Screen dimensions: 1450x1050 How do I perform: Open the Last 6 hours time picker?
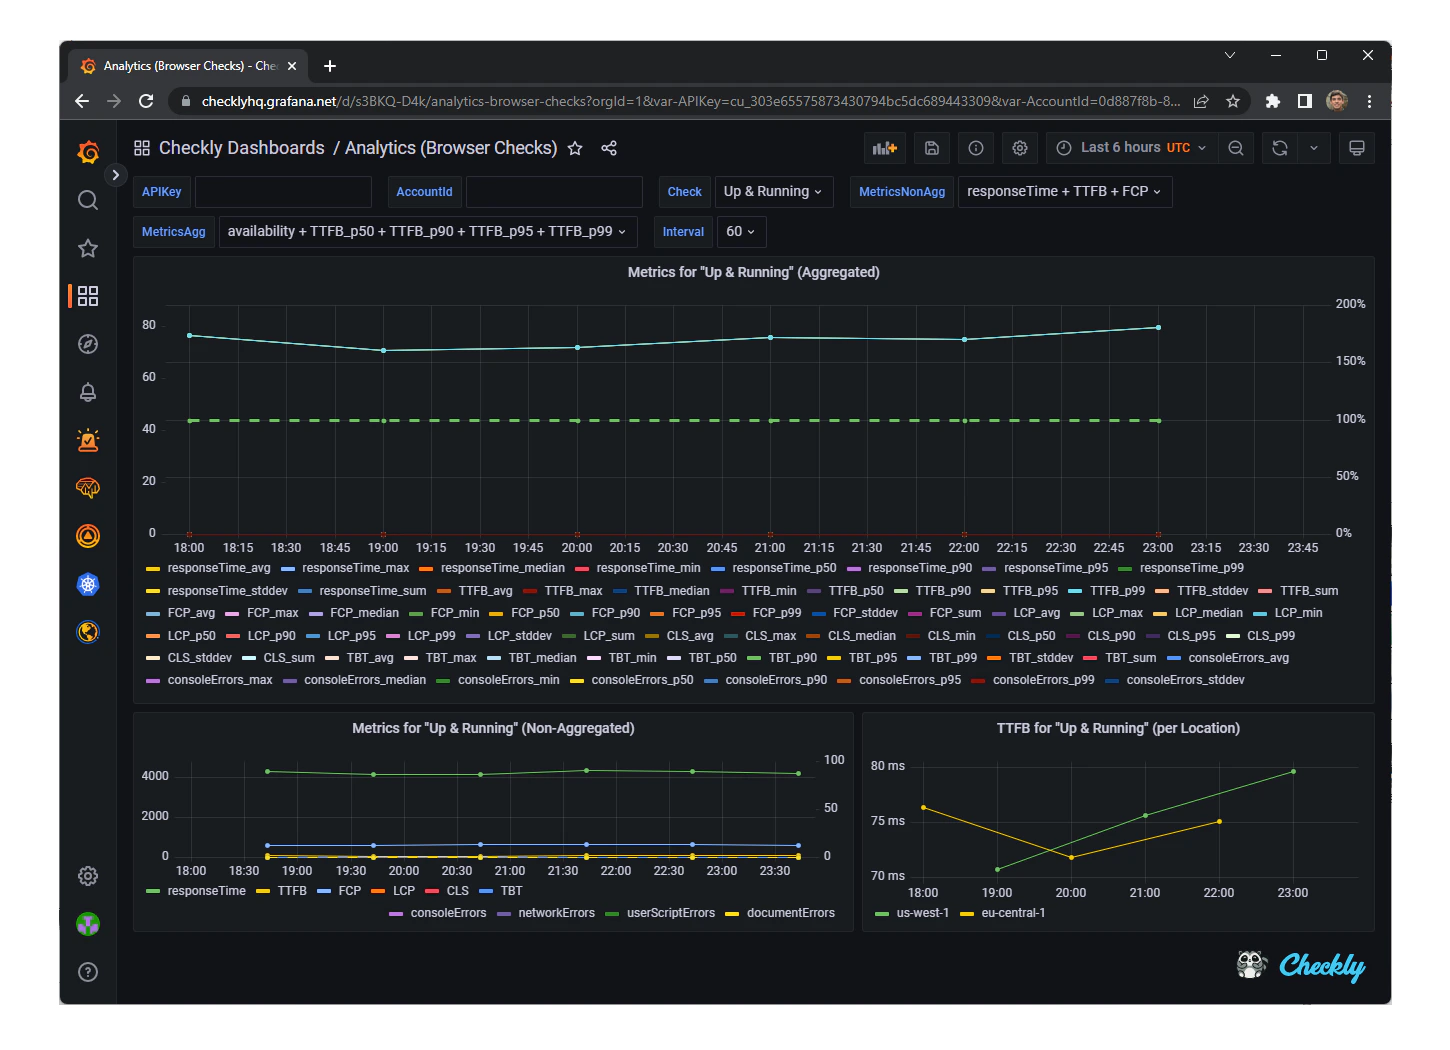point(1128,147)
